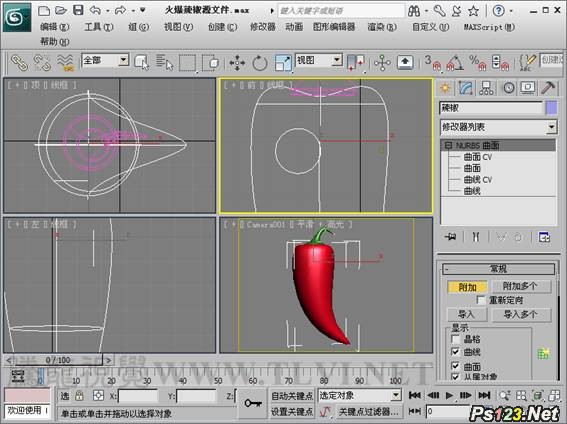The image size is (567, 424).
Task: Click Show End Result toggle icon
Action: pos(476,237)
